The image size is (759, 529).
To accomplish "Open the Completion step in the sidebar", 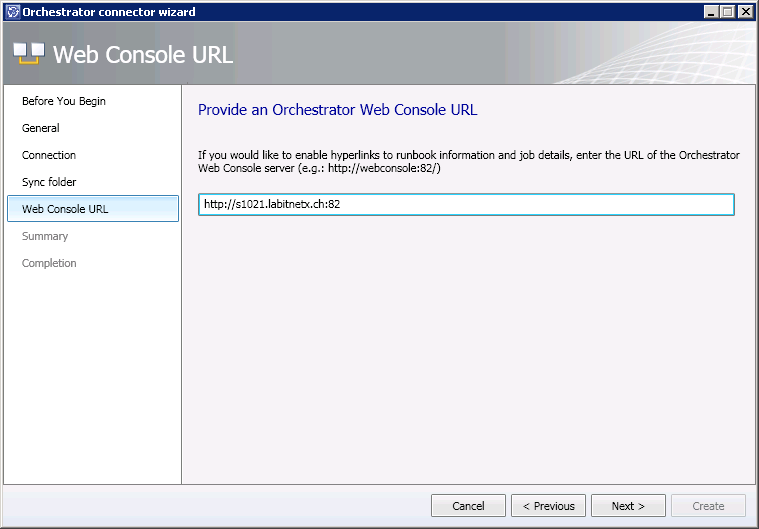I will click(49, 263).
